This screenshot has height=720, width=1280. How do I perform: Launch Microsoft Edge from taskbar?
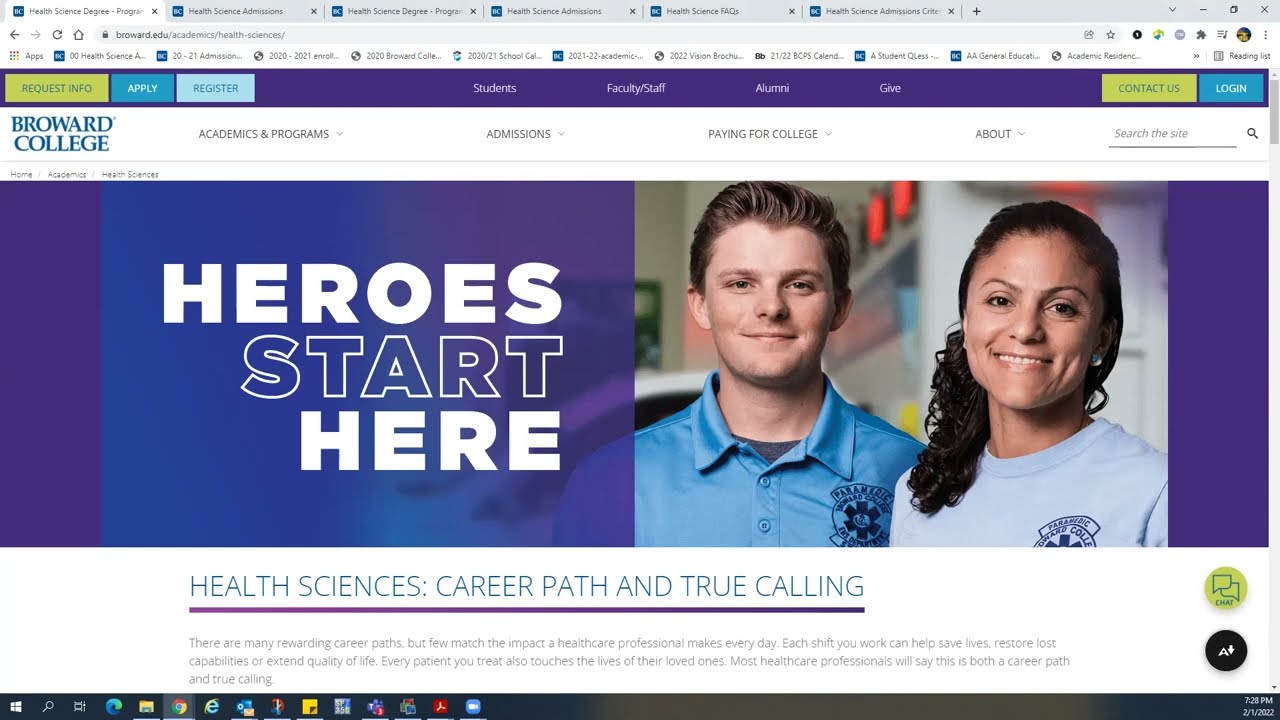point(113,707)
